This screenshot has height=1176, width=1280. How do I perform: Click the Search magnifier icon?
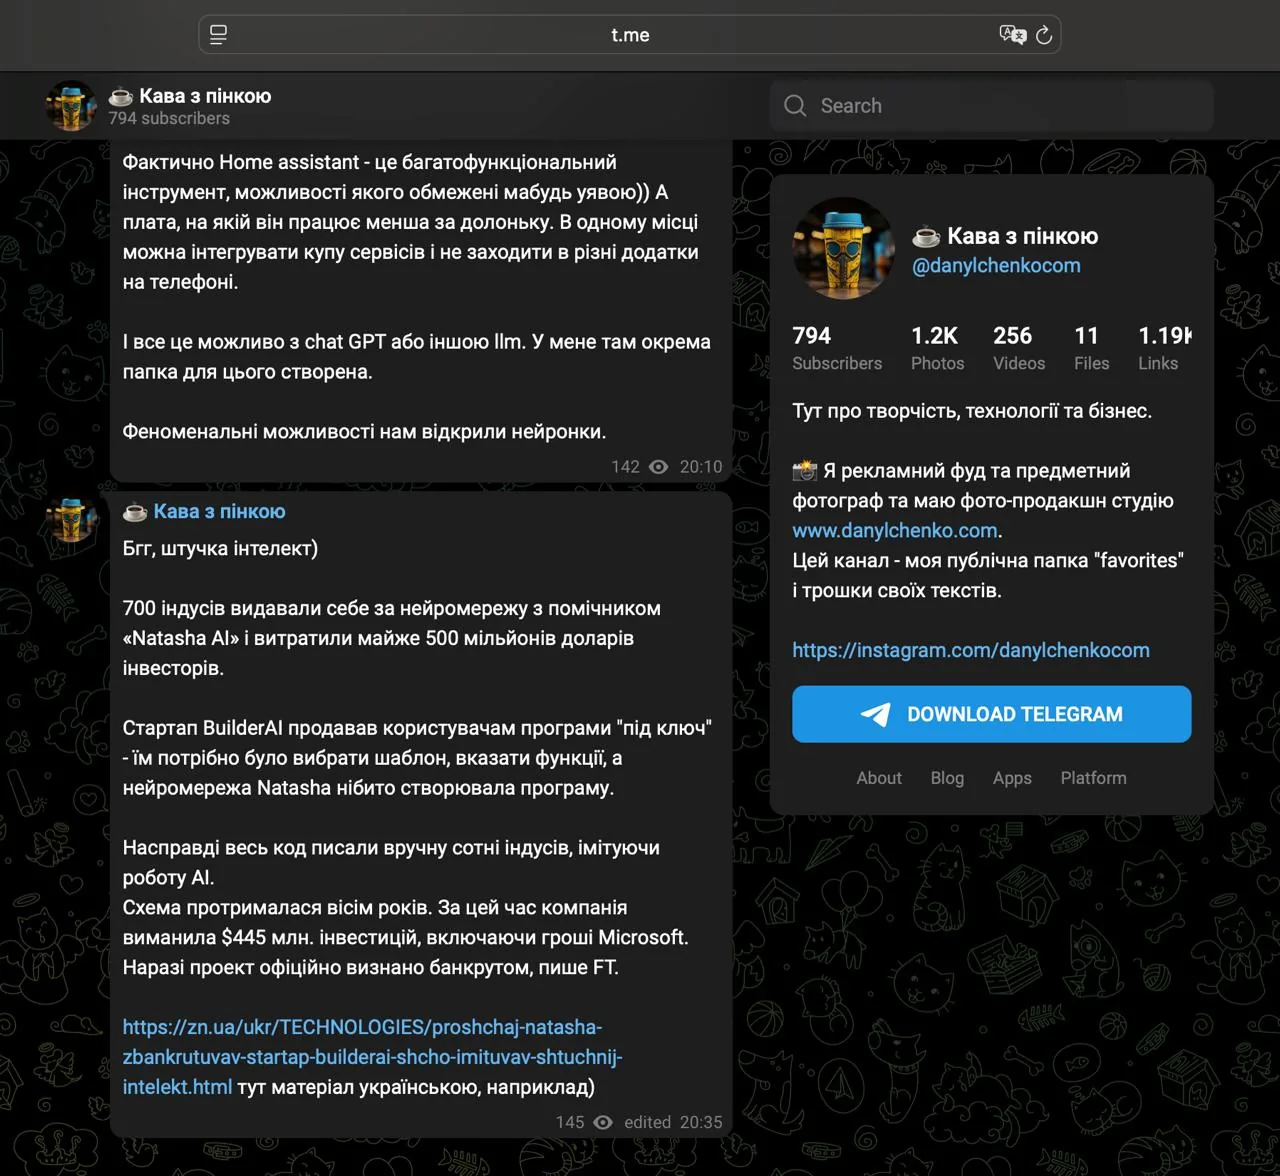pos(795,106)
